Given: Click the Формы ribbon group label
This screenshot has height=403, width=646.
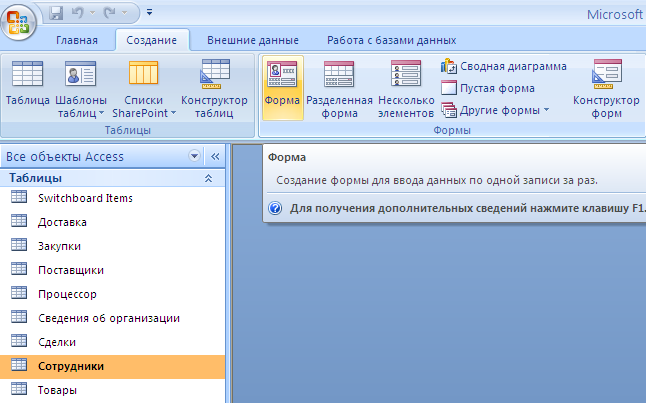Looking at the screenshot, I should pos(452,130).
